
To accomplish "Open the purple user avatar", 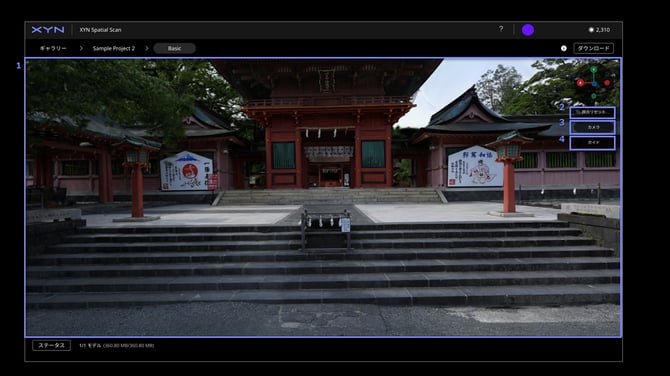I will point(528,30).
